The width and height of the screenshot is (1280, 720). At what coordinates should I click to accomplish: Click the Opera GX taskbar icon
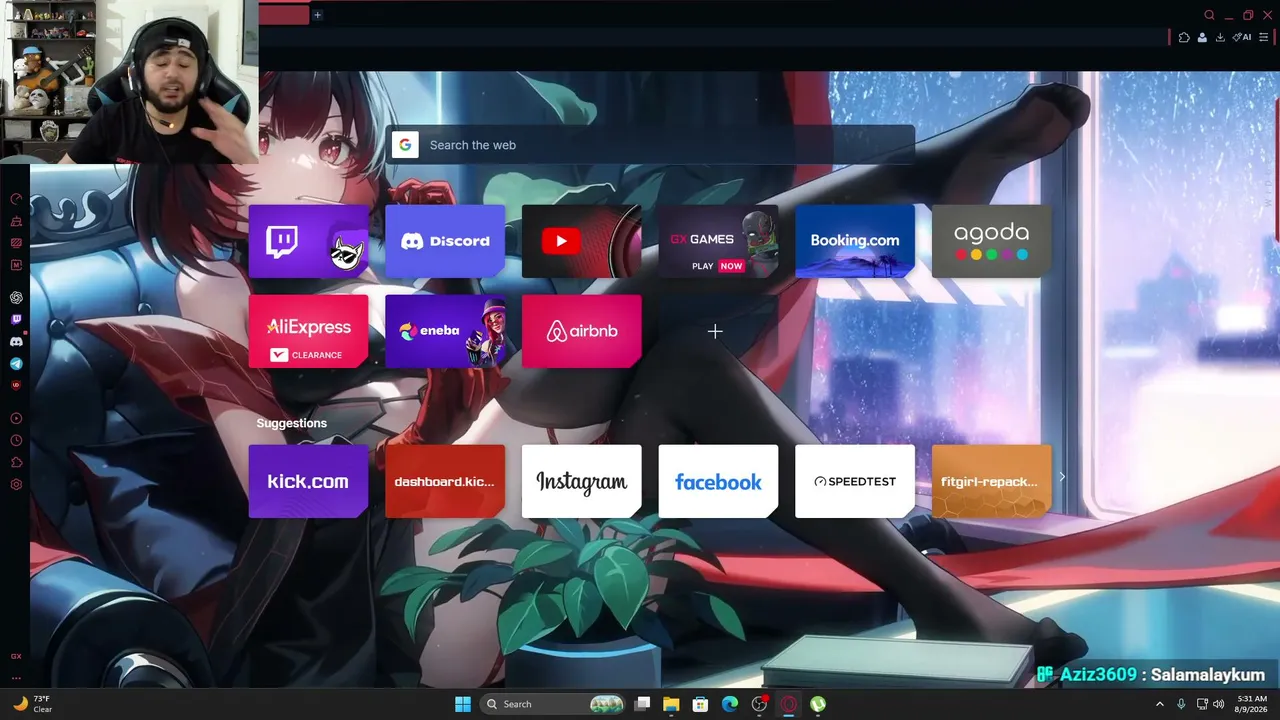click(789, 704)
